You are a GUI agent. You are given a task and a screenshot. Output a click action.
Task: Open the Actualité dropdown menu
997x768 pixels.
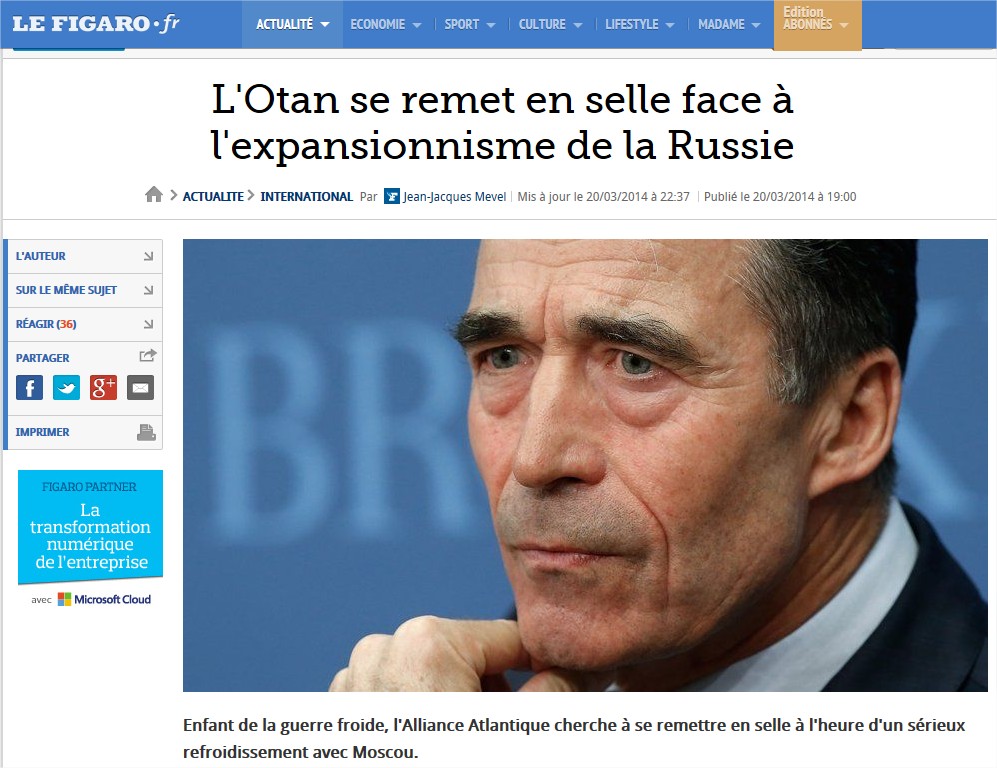pos(292,24)
